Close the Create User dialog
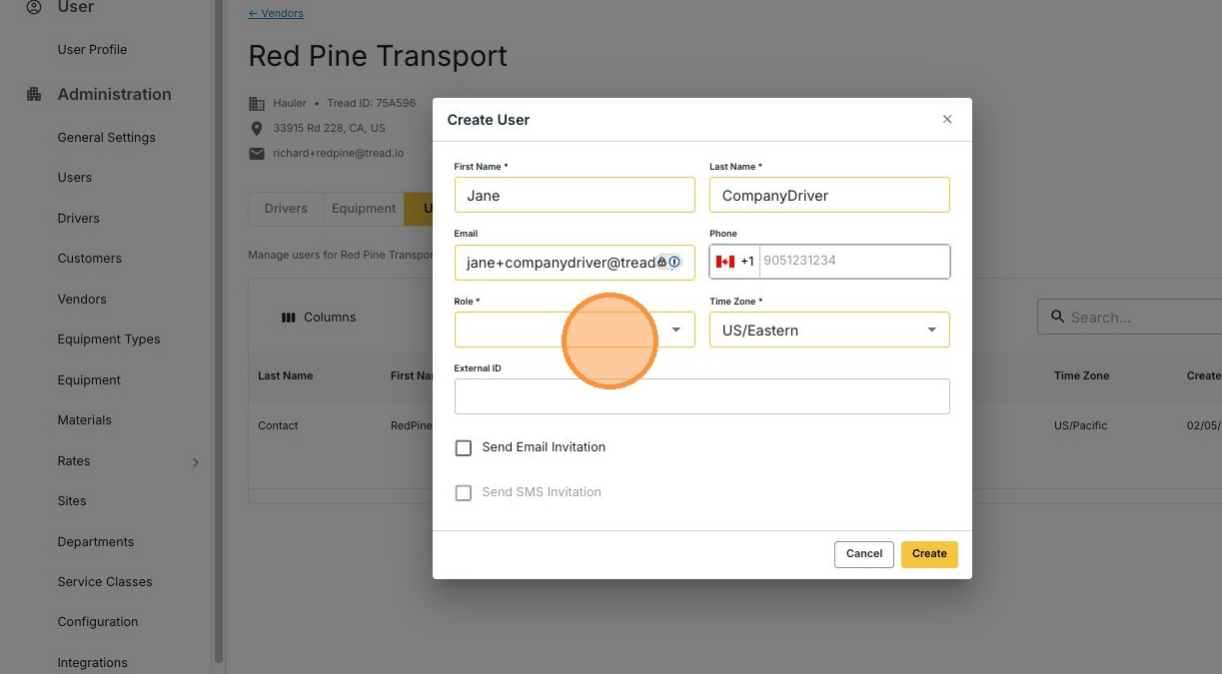1222x674 pixels. click(x=947, y=119)
